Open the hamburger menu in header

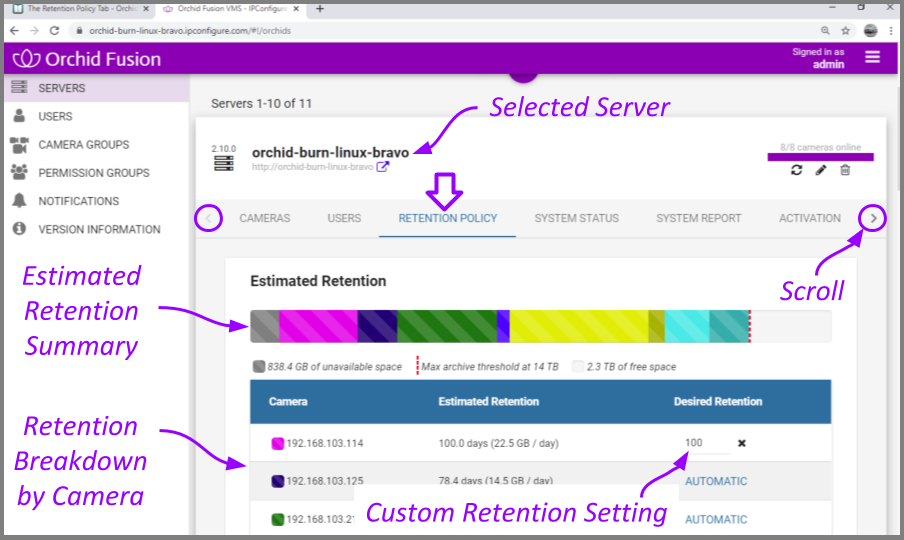872,57
